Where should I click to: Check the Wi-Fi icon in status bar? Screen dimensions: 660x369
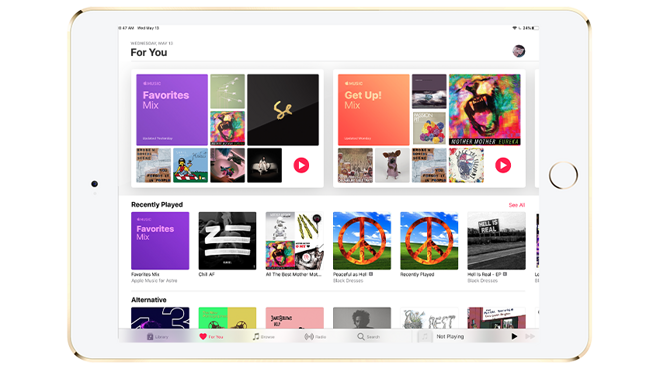point(514,28)
